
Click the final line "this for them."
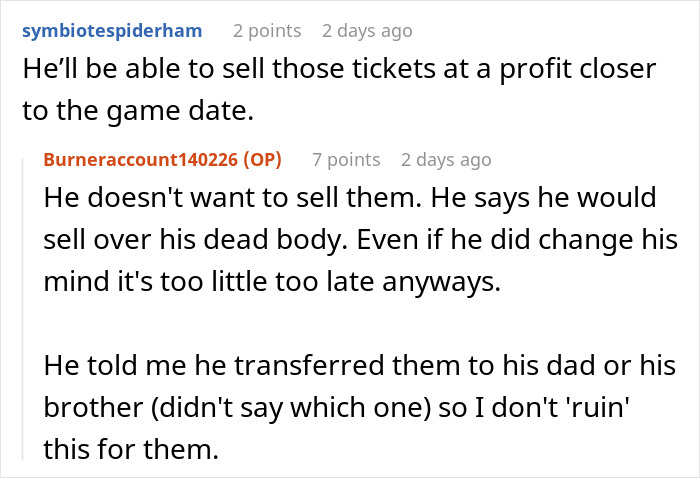(x=130, y=451)
